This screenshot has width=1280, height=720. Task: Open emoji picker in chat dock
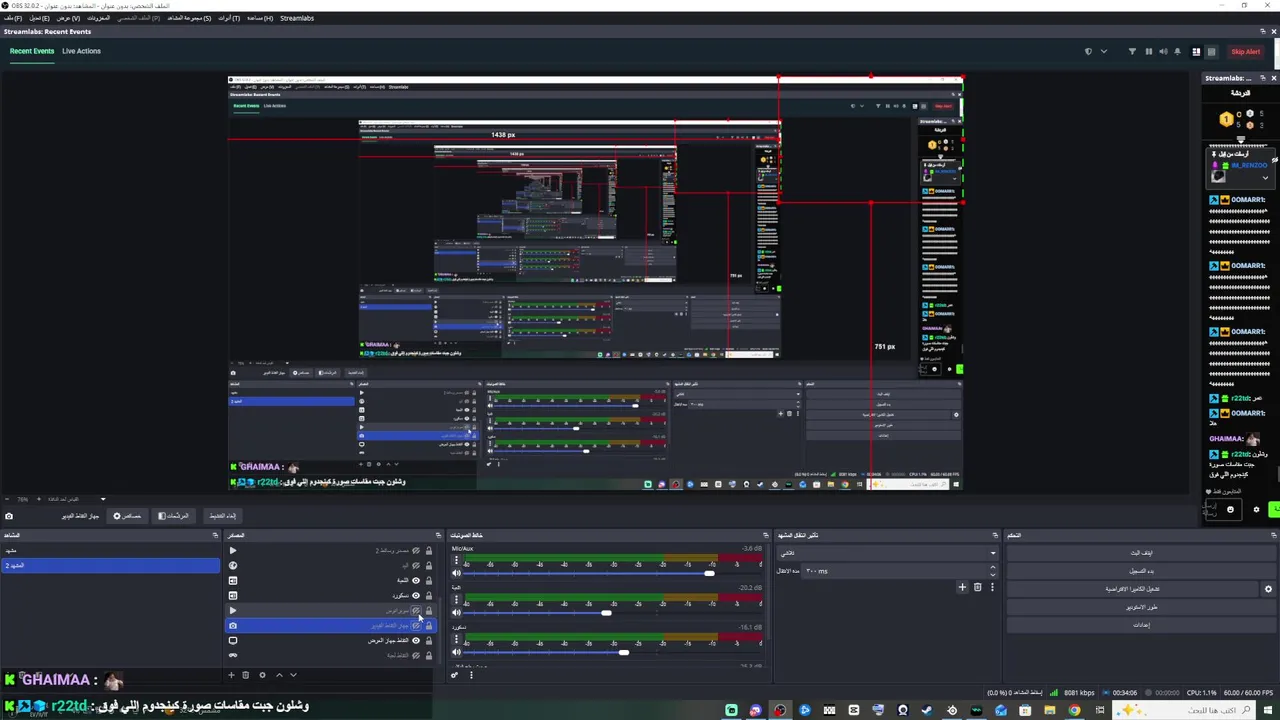point(1230,509)
